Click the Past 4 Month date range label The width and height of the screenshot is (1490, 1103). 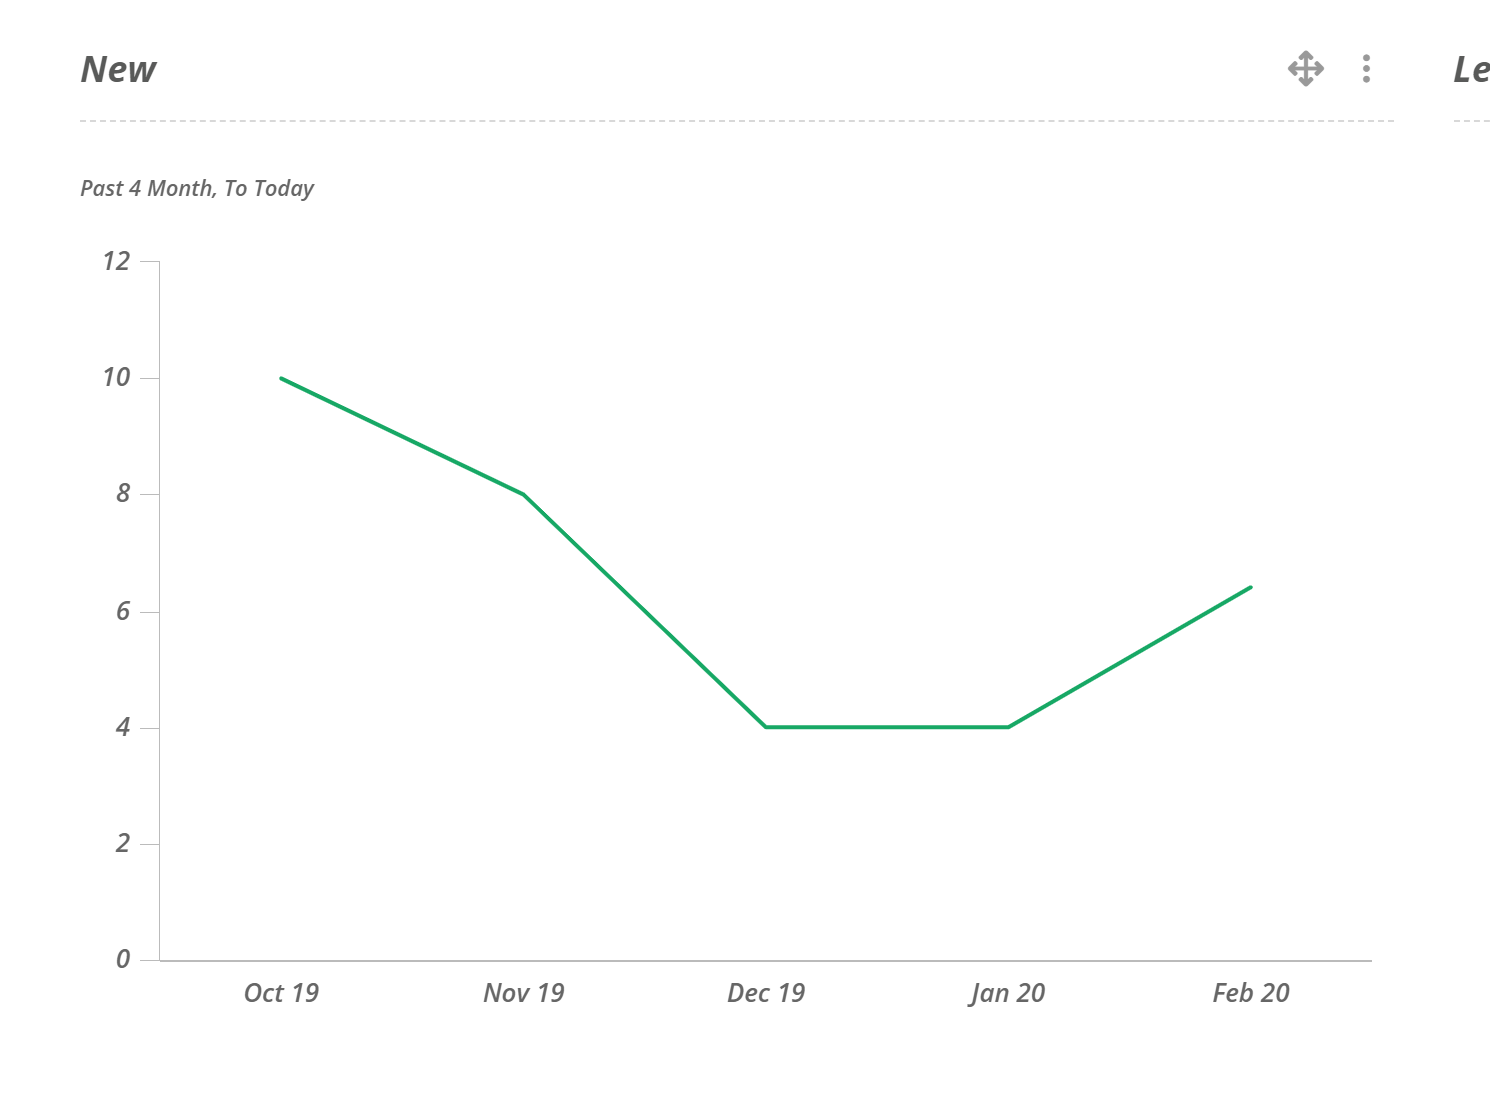point(197,189)
